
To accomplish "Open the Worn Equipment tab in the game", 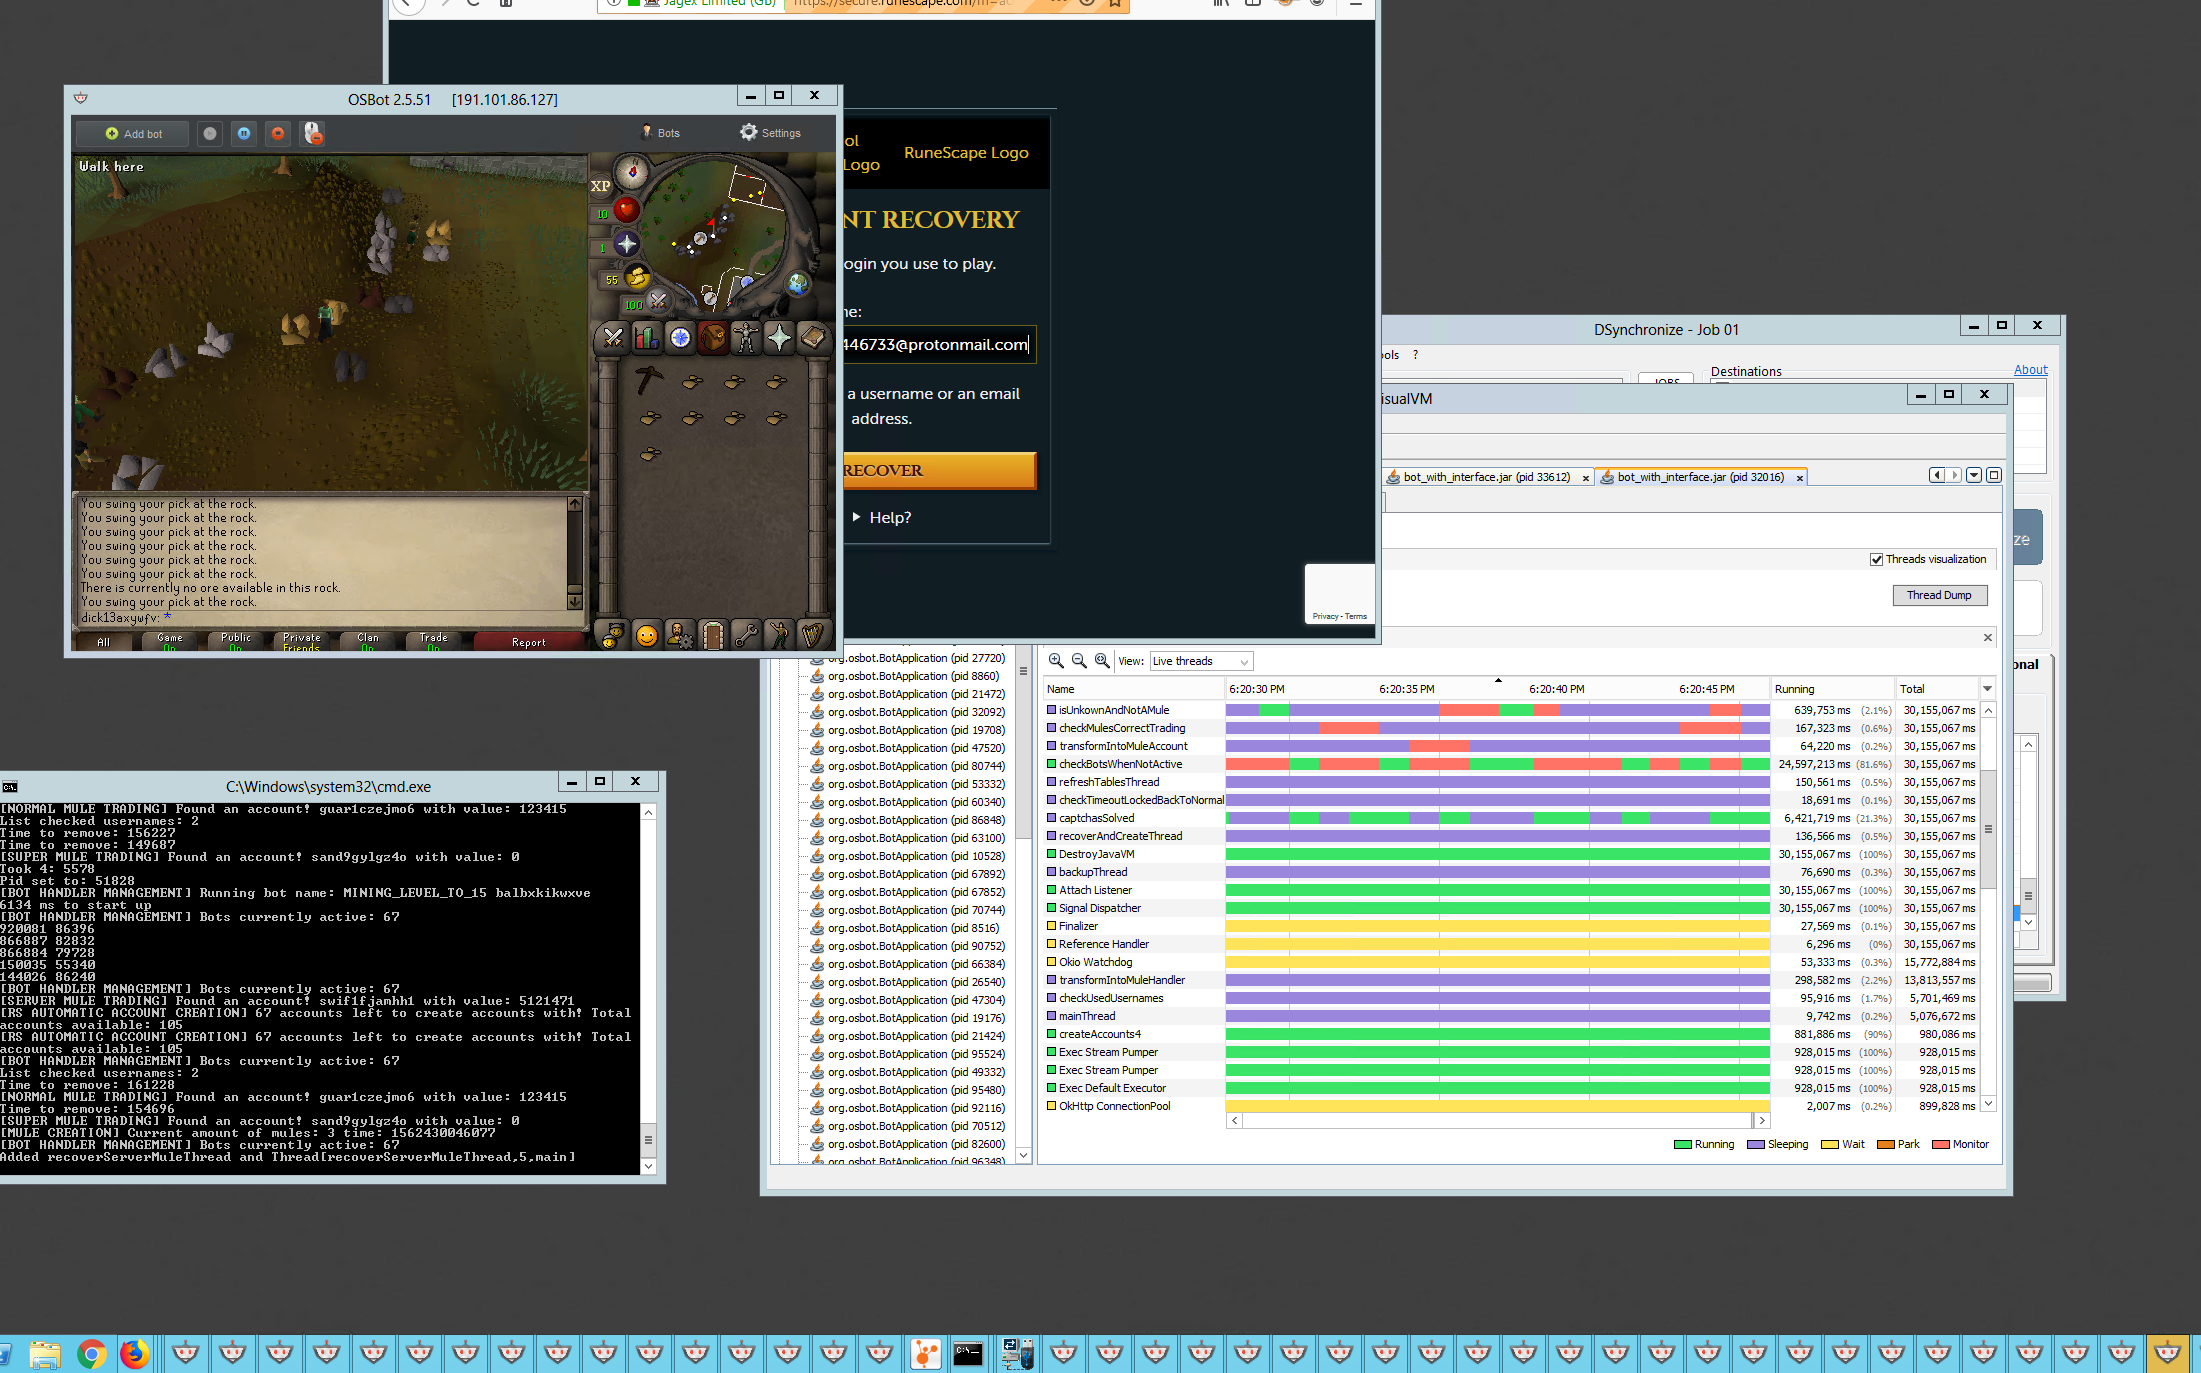I will coord(746,338).
